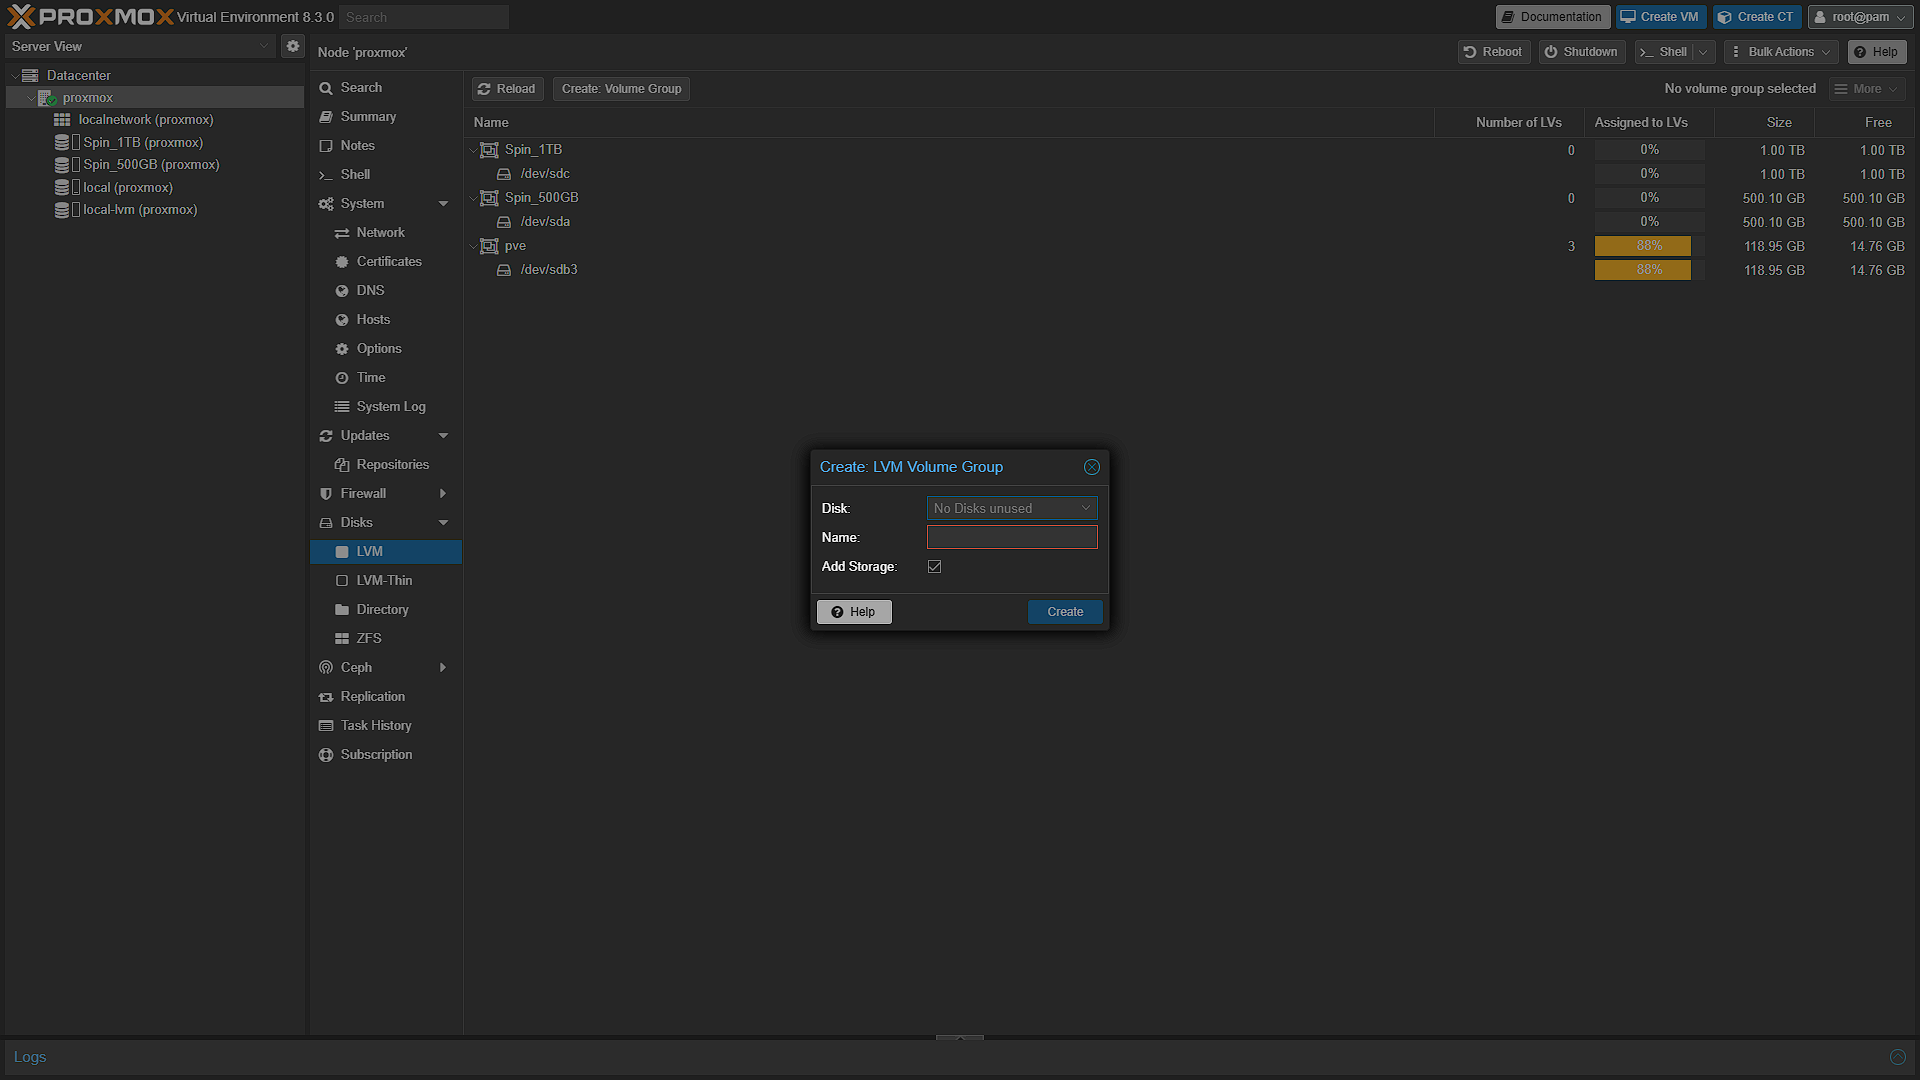Click the Subscription lifebuoy icon
1920x1080 pixels.
click(326, 755)
